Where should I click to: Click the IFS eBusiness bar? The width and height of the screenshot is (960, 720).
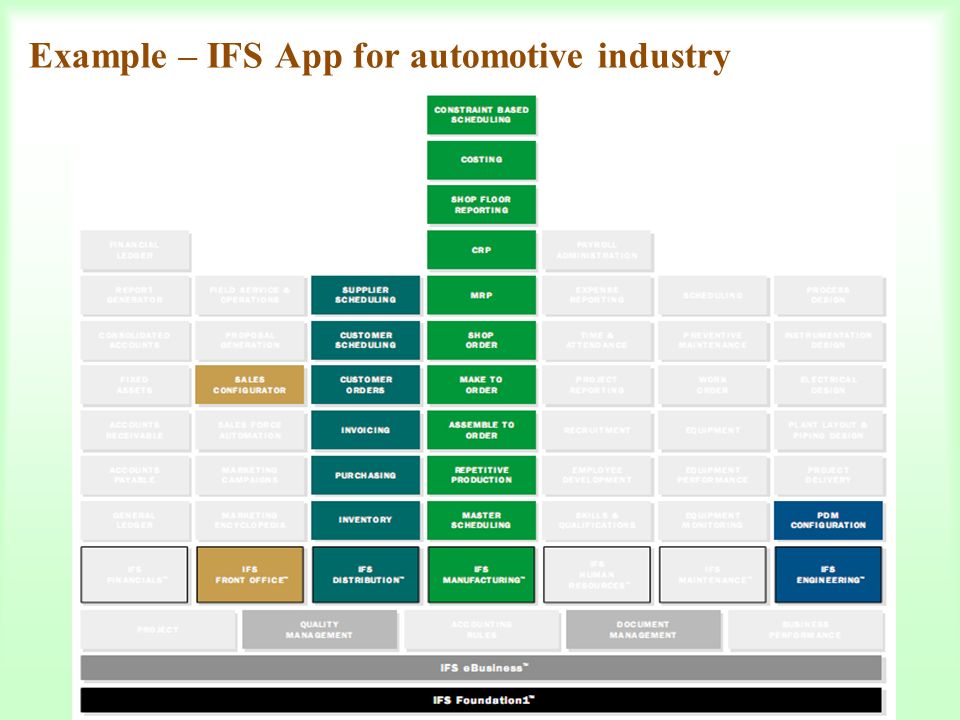coord(481,668)
